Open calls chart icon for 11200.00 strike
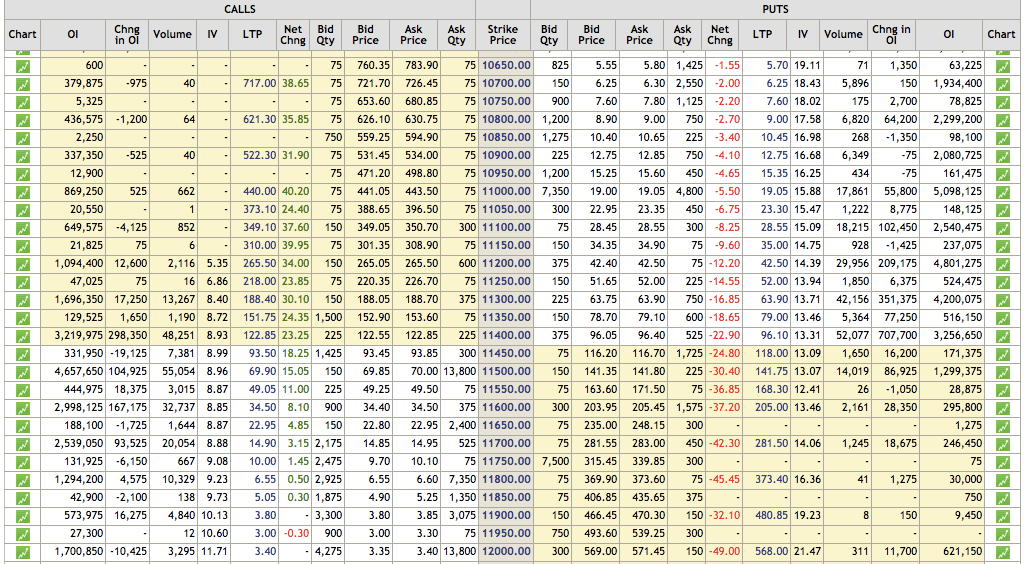The image size is (1024, 564). point(23,264)
